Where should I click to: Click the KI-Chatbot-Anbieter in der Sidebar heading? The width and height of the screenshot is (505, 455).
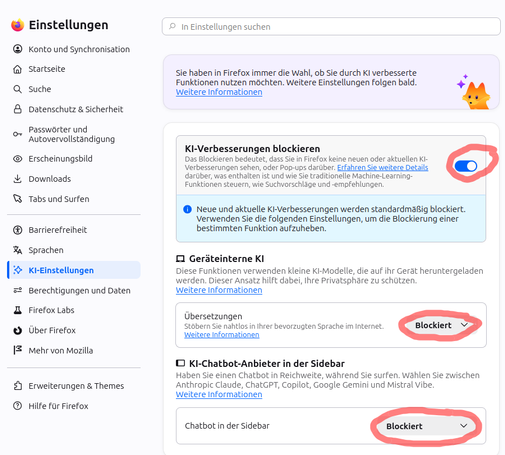pos(267,363)
